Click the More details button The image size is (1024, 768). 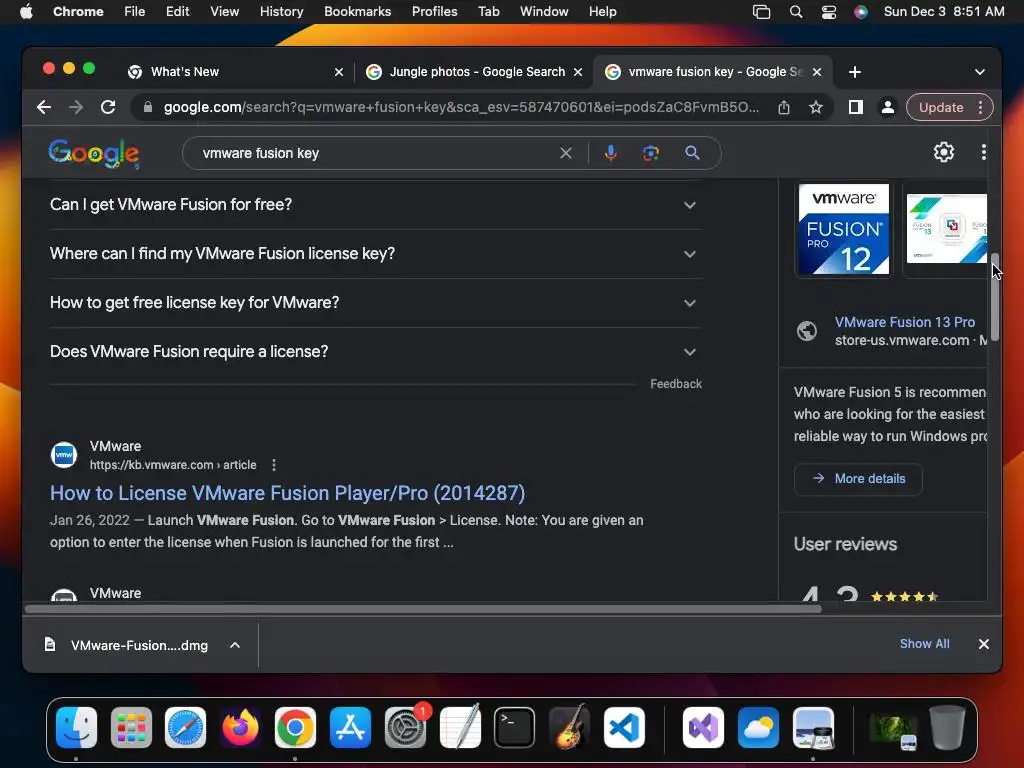tap(858, 479)
